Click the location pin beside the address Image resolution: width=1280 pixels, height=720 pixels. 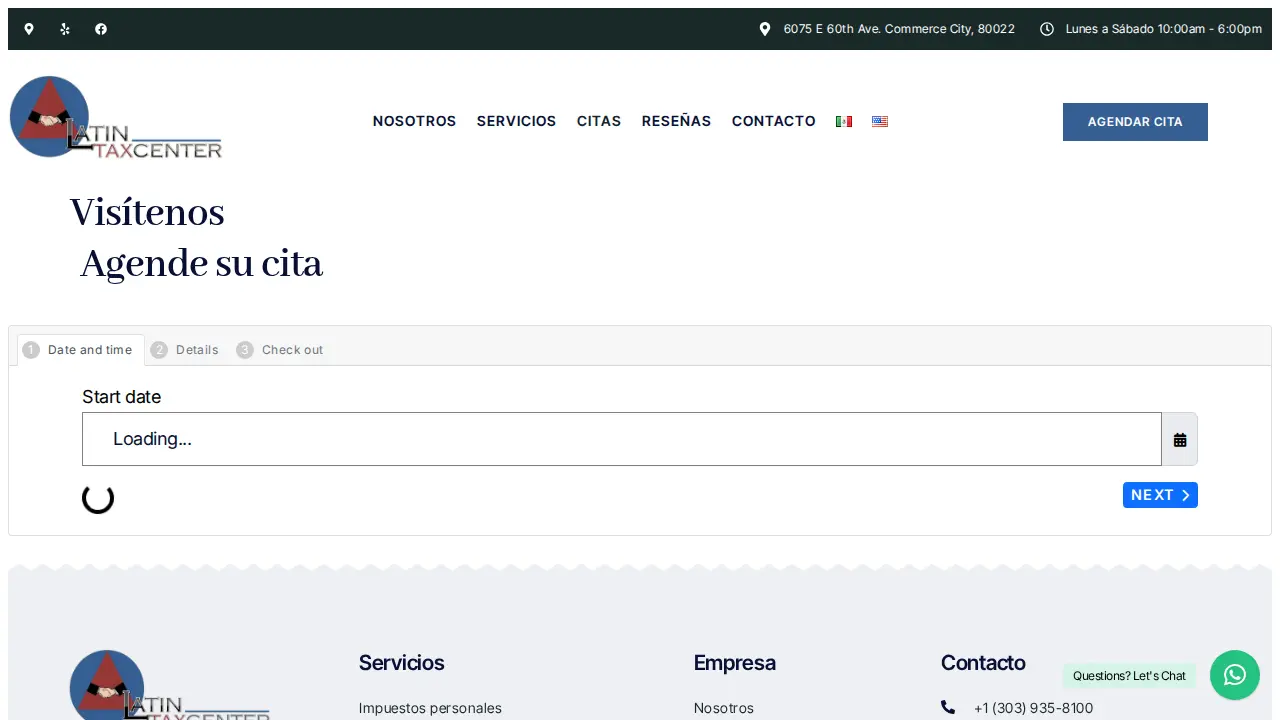point(765,29)
